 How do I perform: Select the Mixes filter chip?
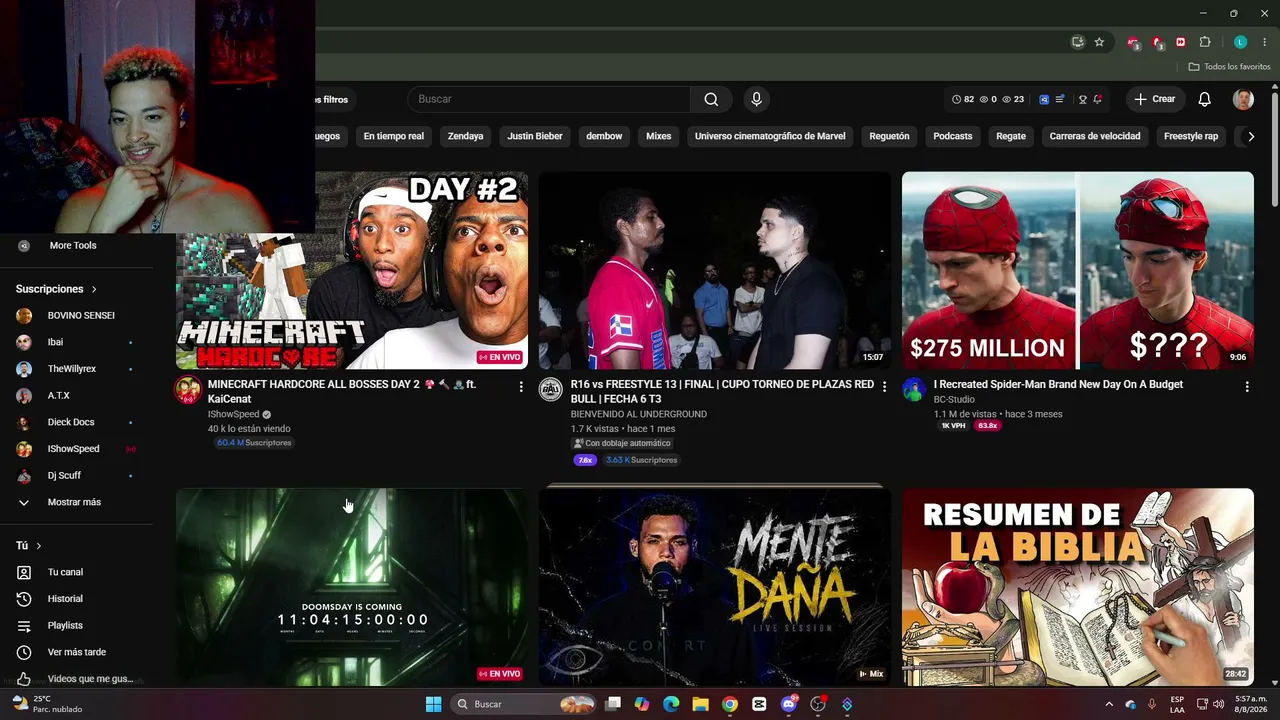[658, 136]
